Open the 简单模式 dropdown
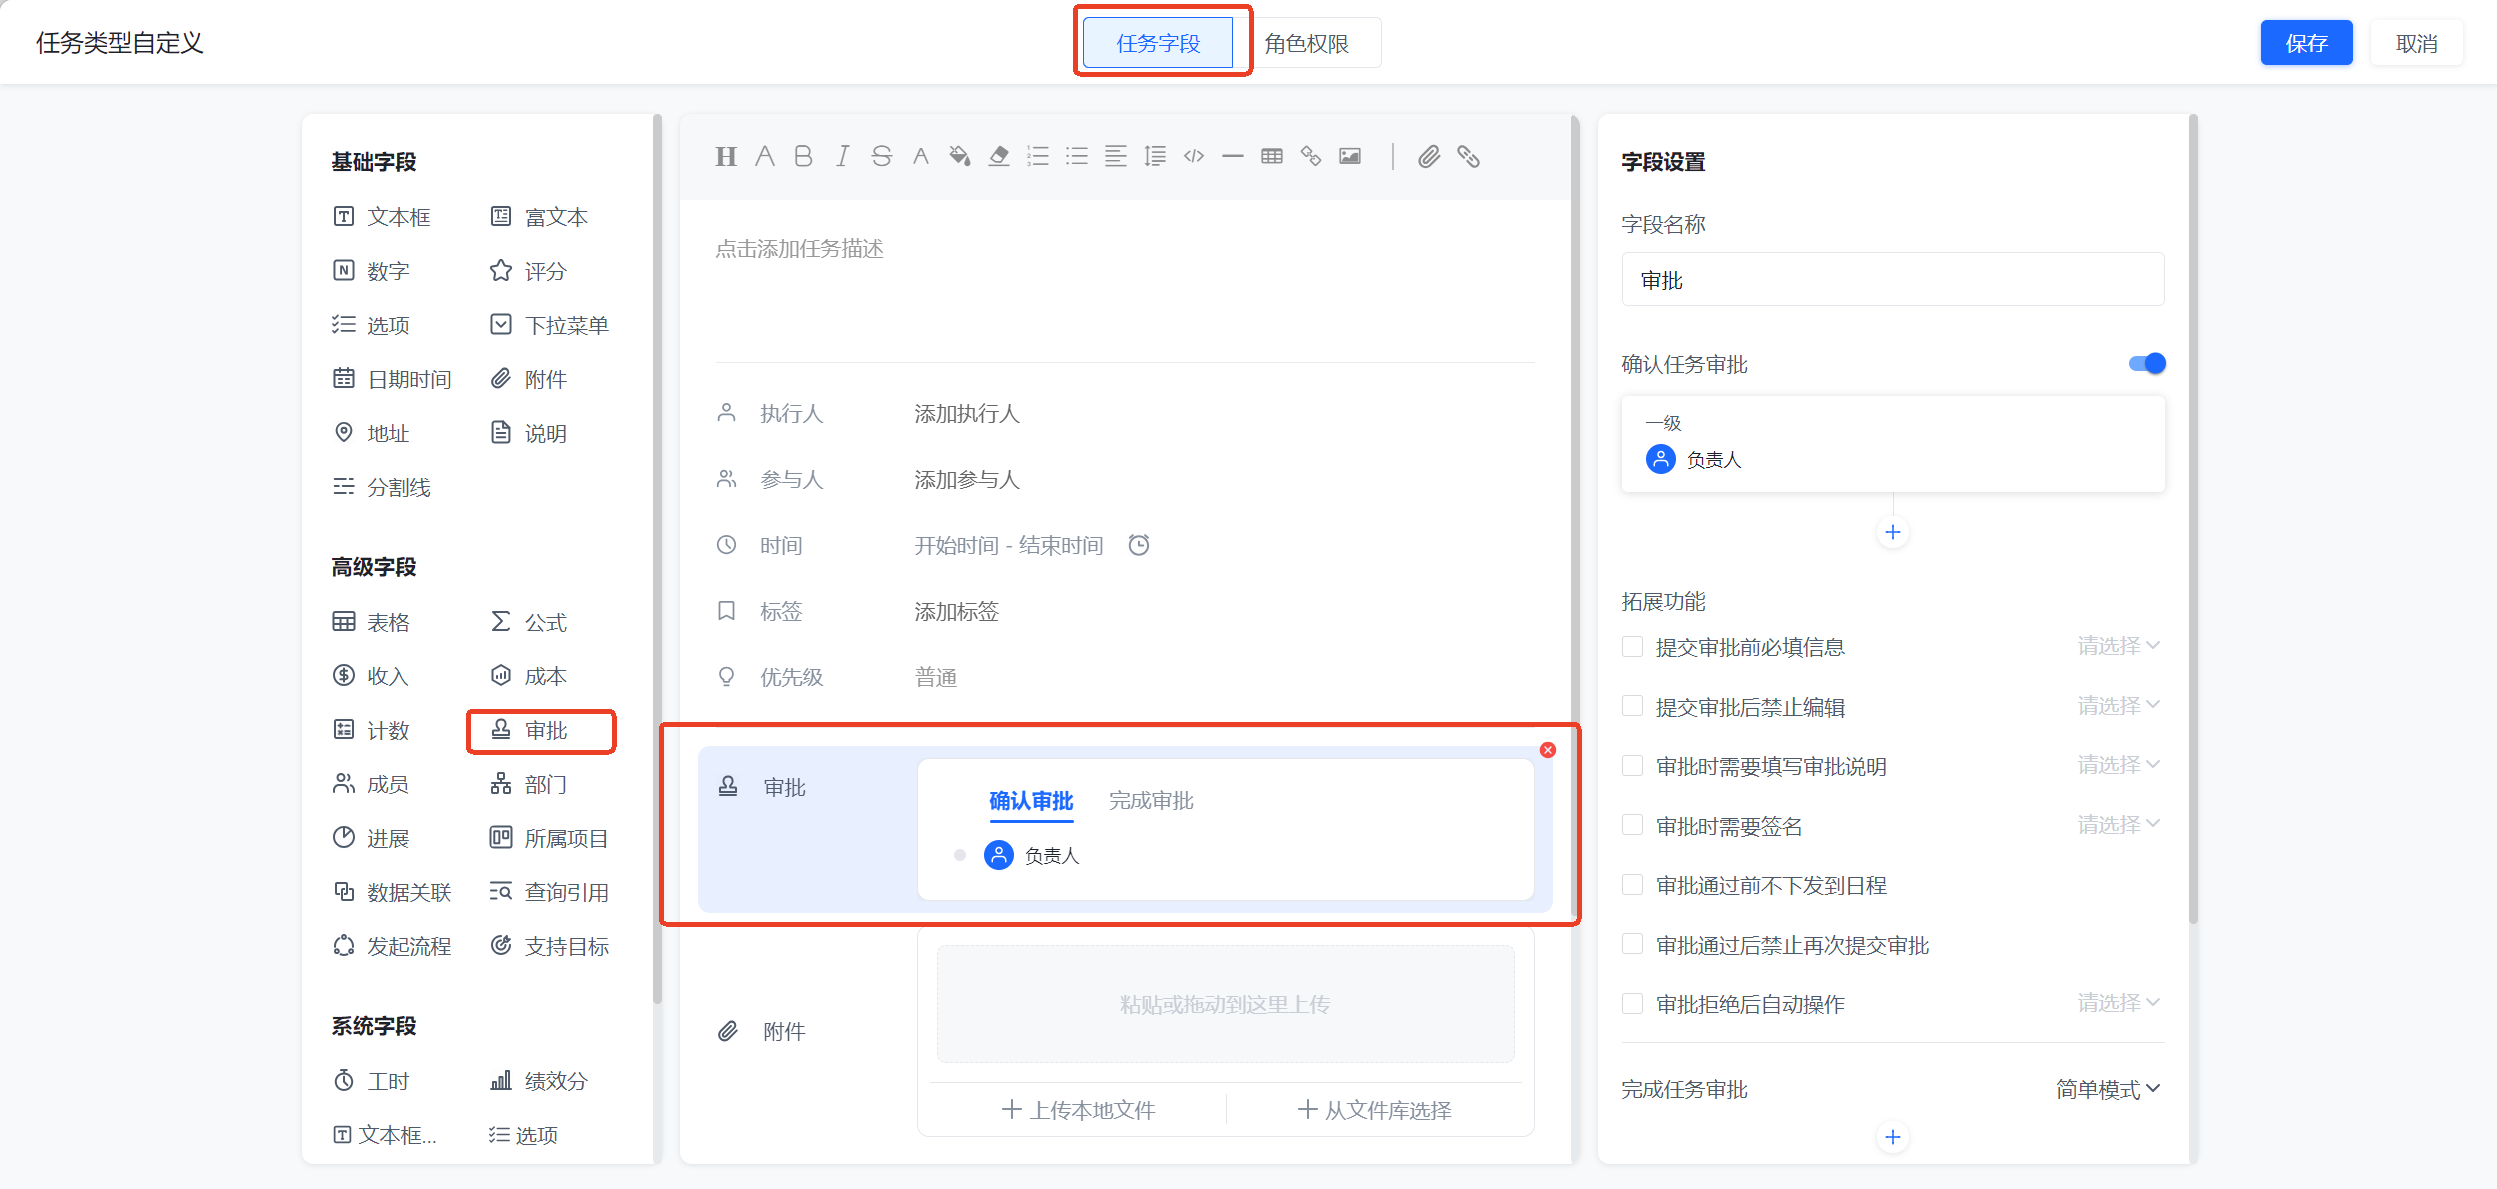Image resolution: width=2497 pixels, height=1189 pixels. pos(2108,1089)
